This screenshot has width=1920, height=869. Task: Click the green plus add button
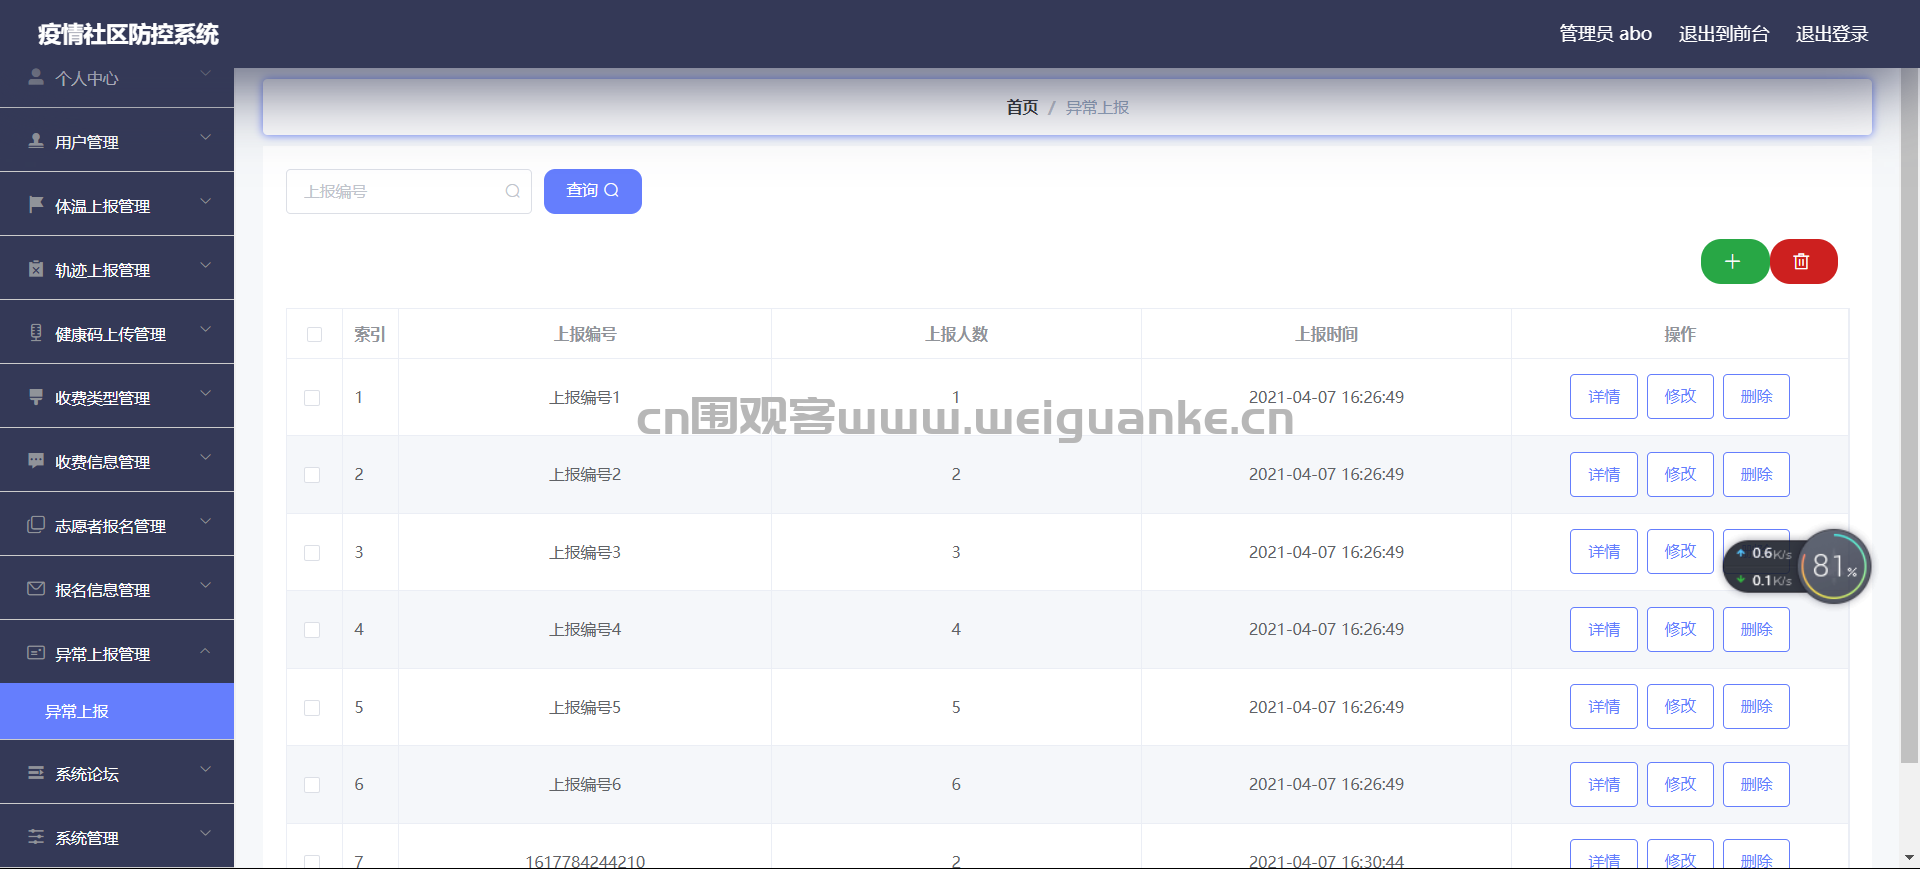tap(1735, 262)
